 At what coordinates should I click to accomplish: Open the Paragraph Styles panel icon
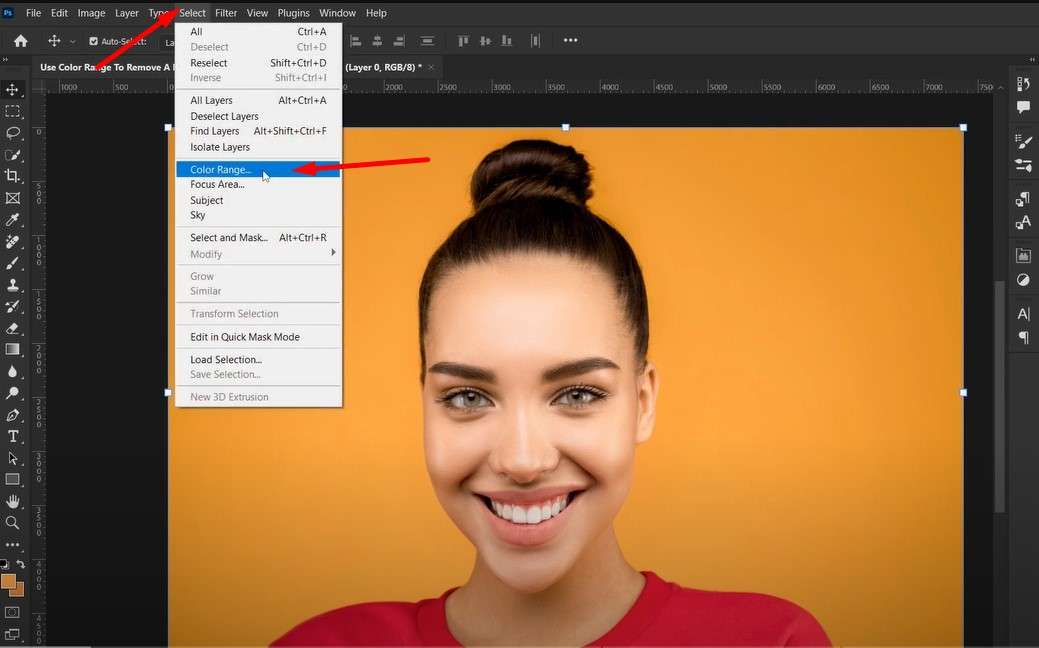[x=1023, y=198]
